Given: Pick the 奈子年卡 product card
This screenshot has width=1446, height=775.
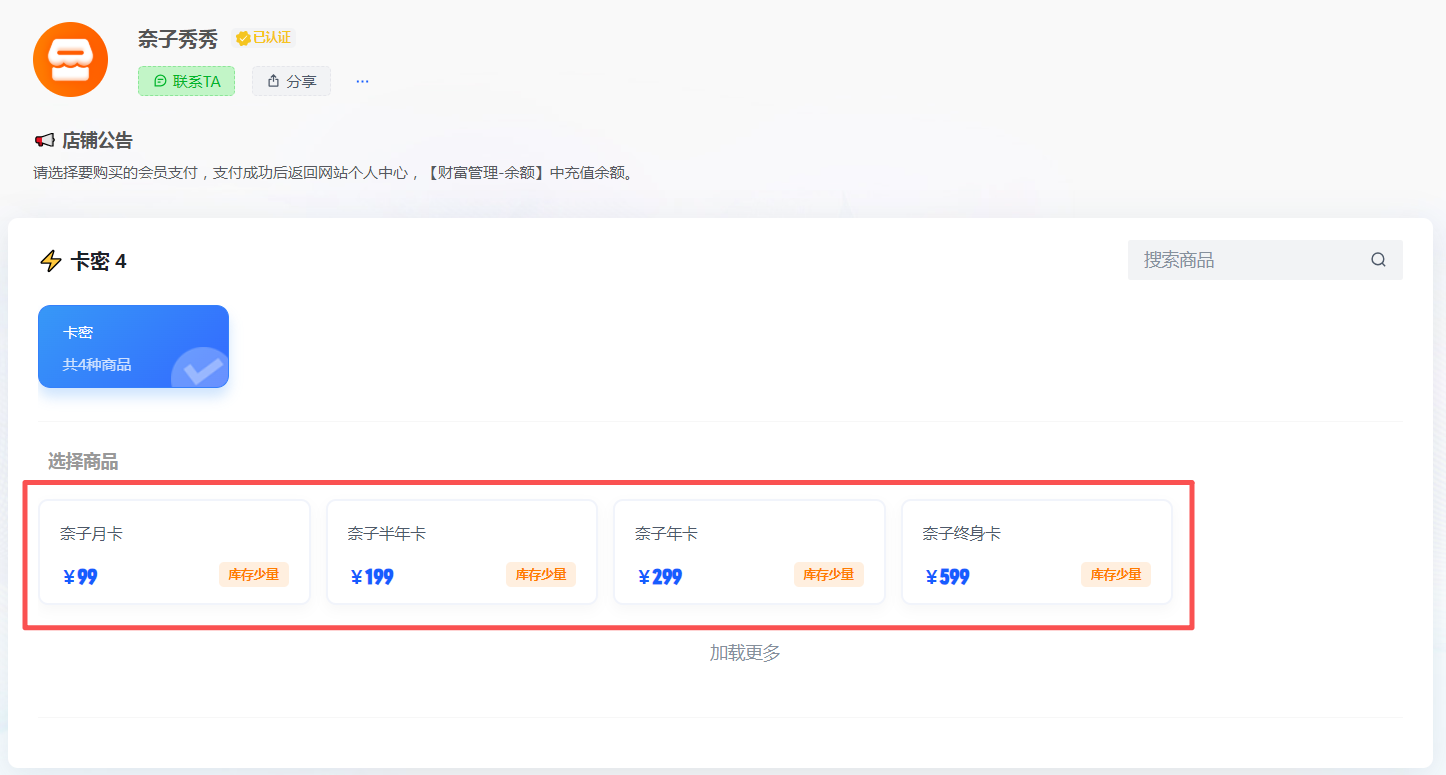Looking at the screenshot, I should click(x=748, y=552).
